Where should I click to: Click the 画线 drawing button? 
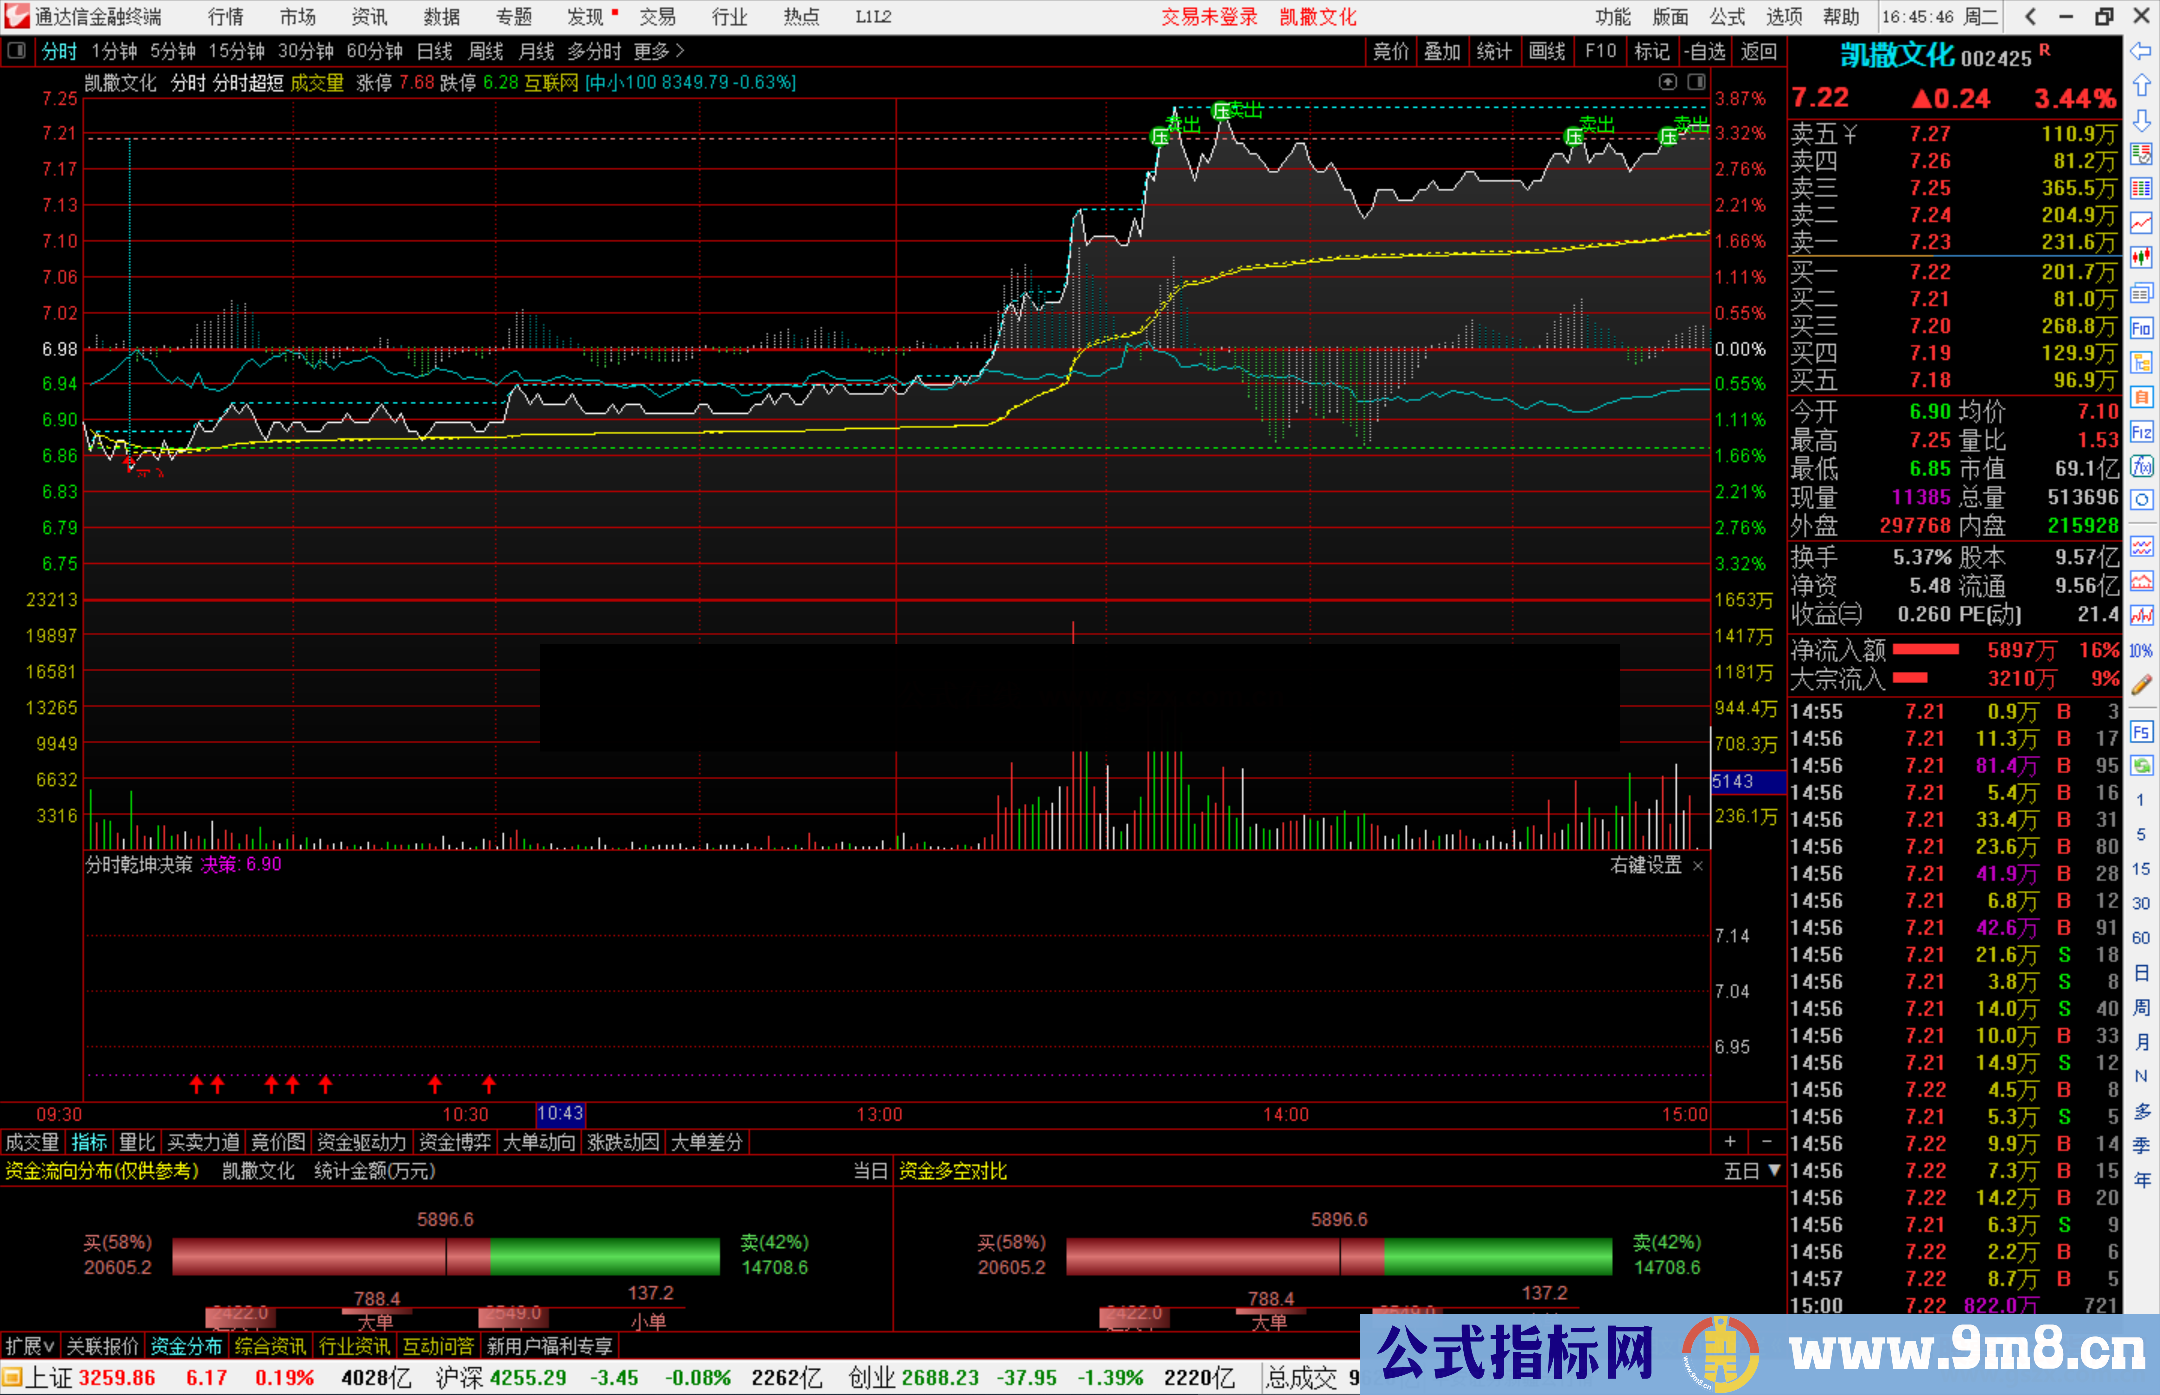tap(1547, 51)
